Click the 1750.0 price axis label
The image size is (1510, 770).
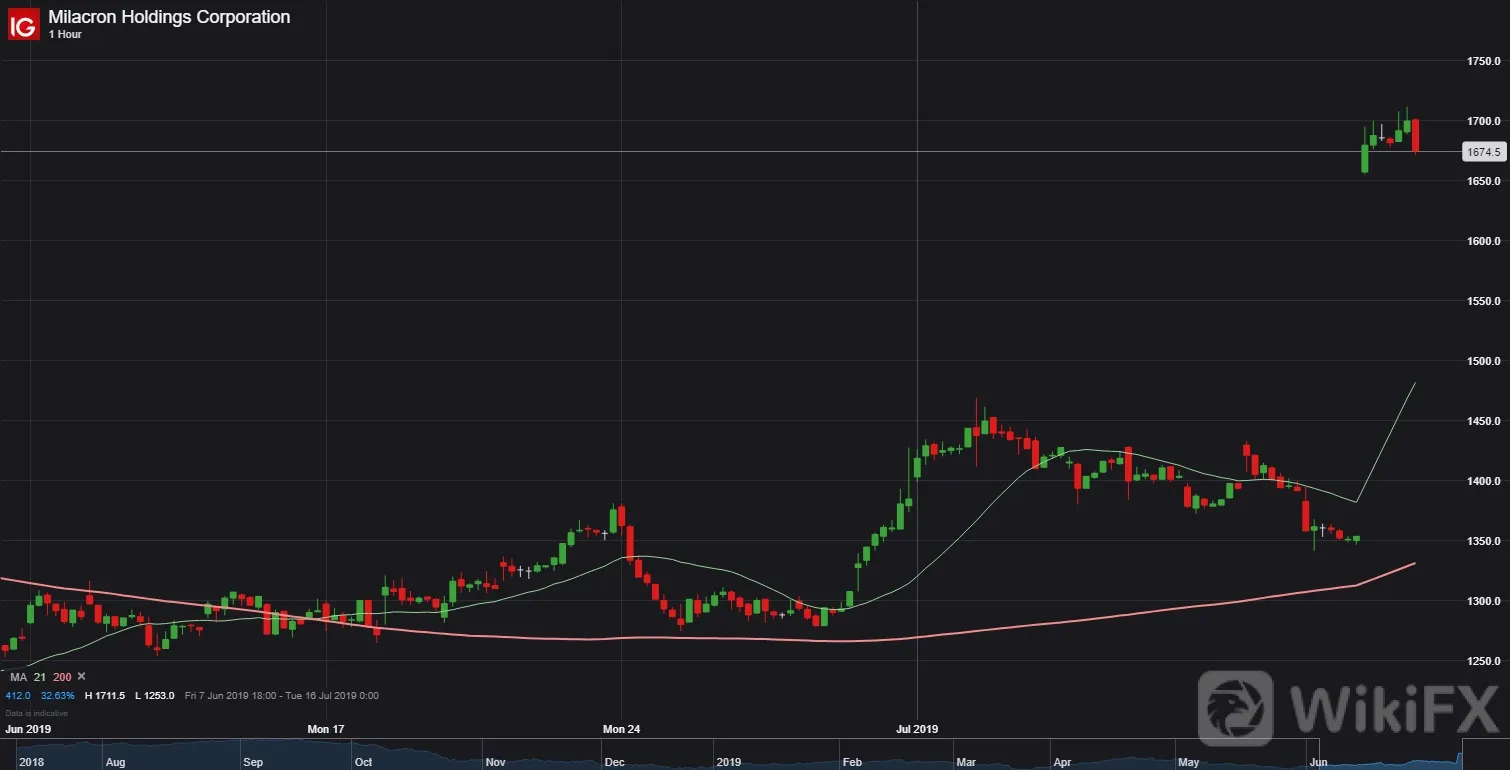(x=1484, y=62)
